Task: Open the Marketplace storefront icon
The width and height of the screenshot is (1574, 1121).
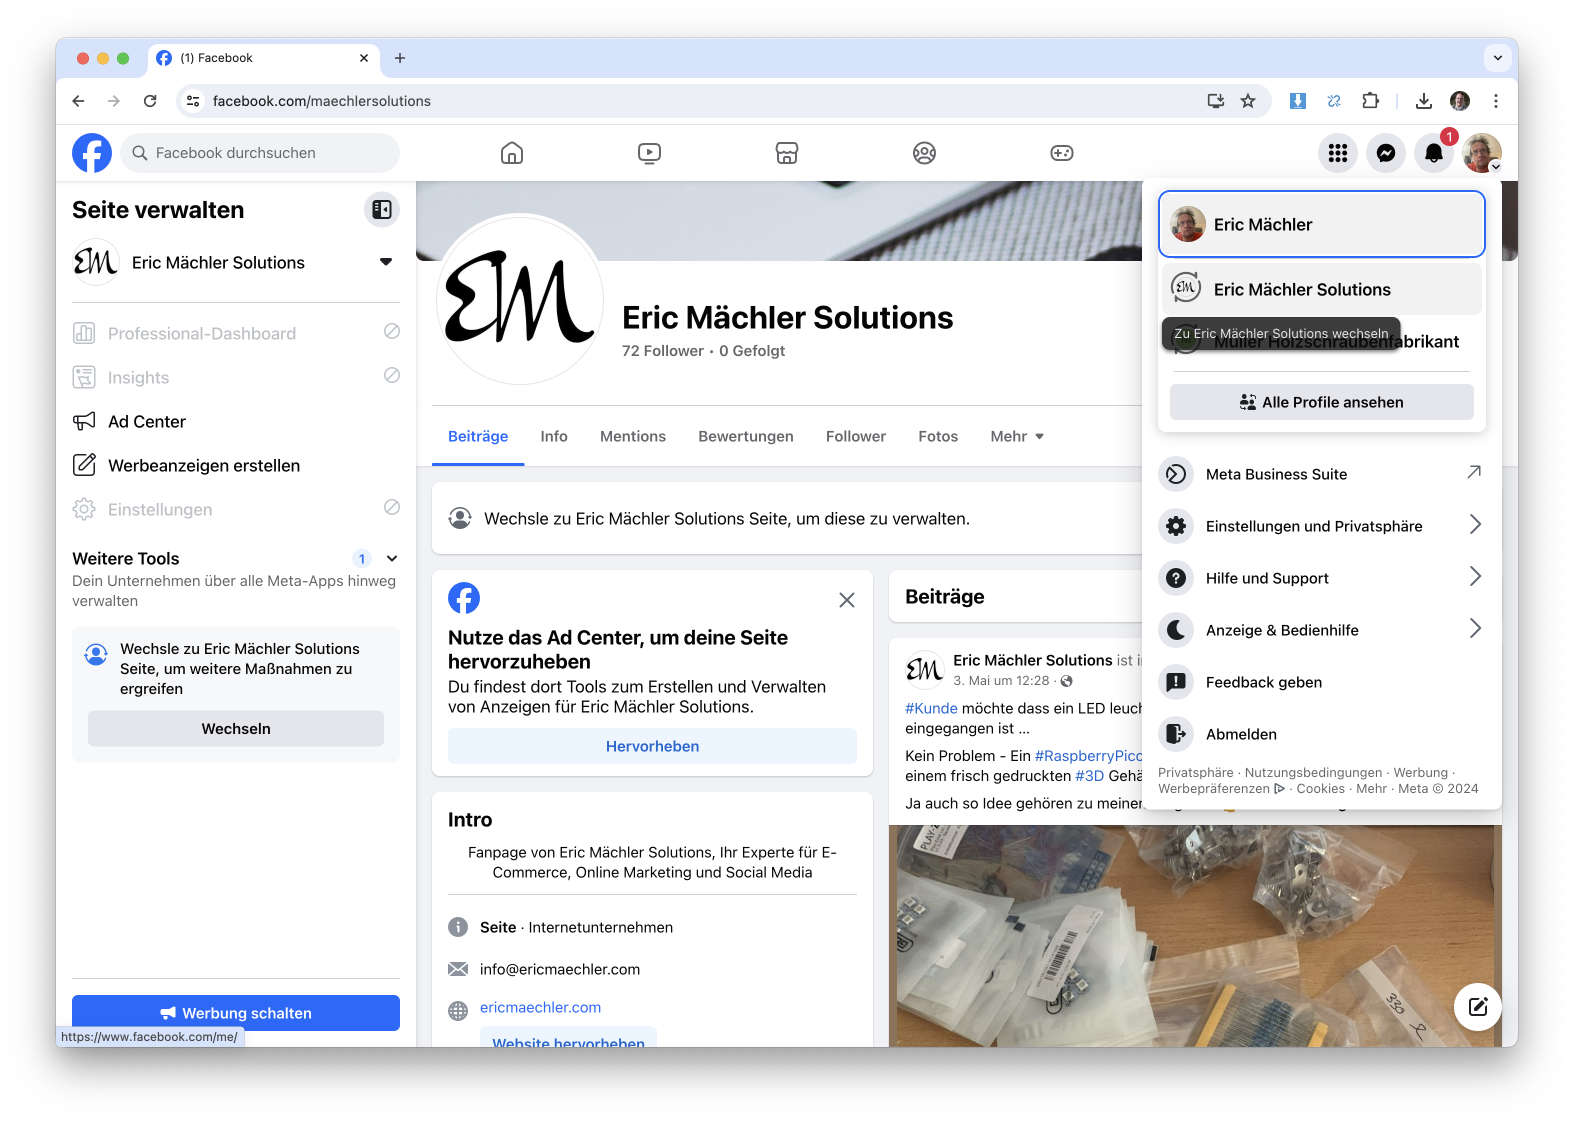Action: [x=787, y=153]
